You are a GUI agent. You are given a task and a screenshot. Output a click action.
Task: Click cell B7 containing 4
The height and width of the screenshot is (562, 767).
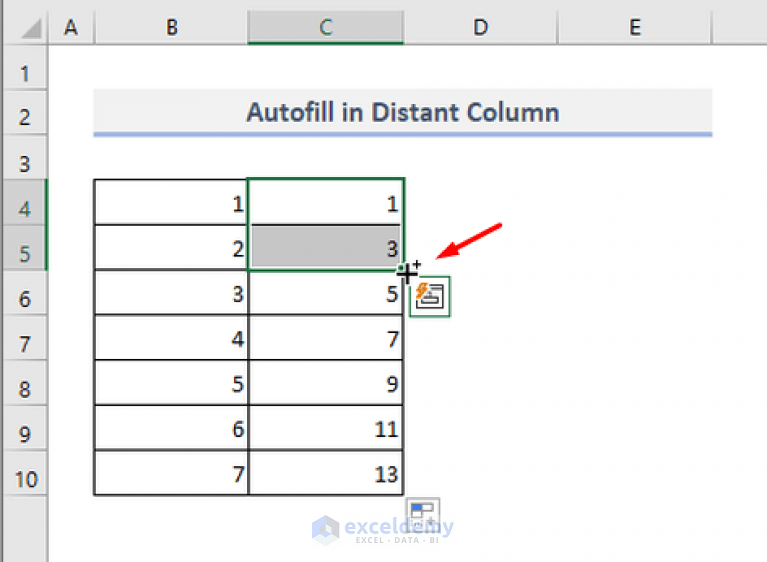[171, 337]
